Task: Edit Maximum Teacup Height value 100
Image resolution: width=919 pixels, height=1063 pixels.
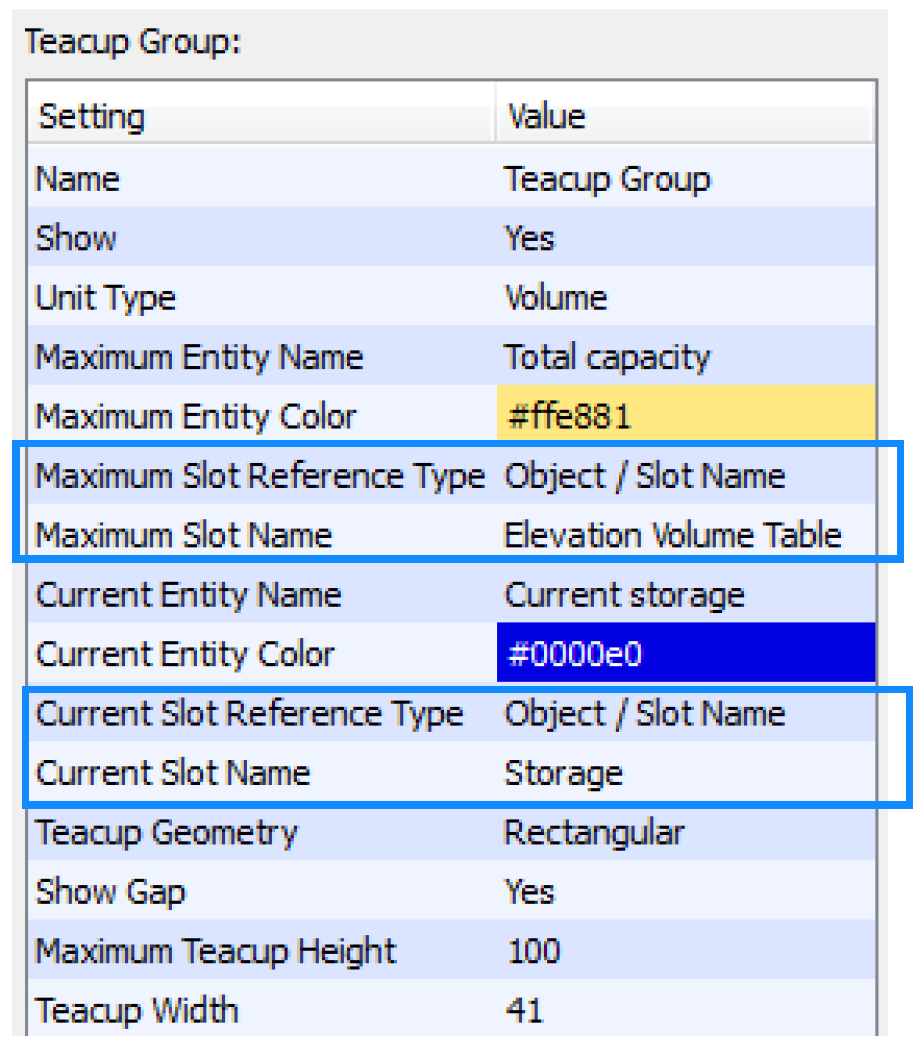Action: (x=533, y=951)
